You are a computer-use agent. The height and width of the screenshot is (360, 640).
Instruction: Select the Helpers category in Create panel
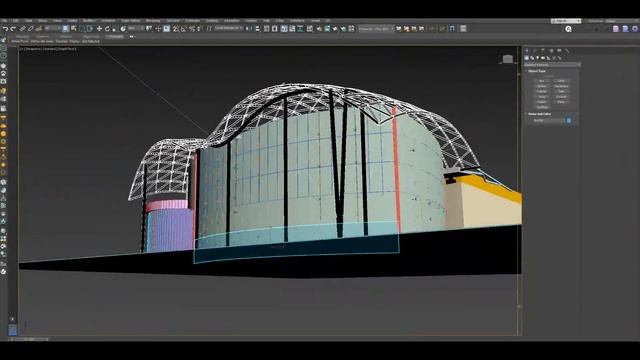(548, 58)
